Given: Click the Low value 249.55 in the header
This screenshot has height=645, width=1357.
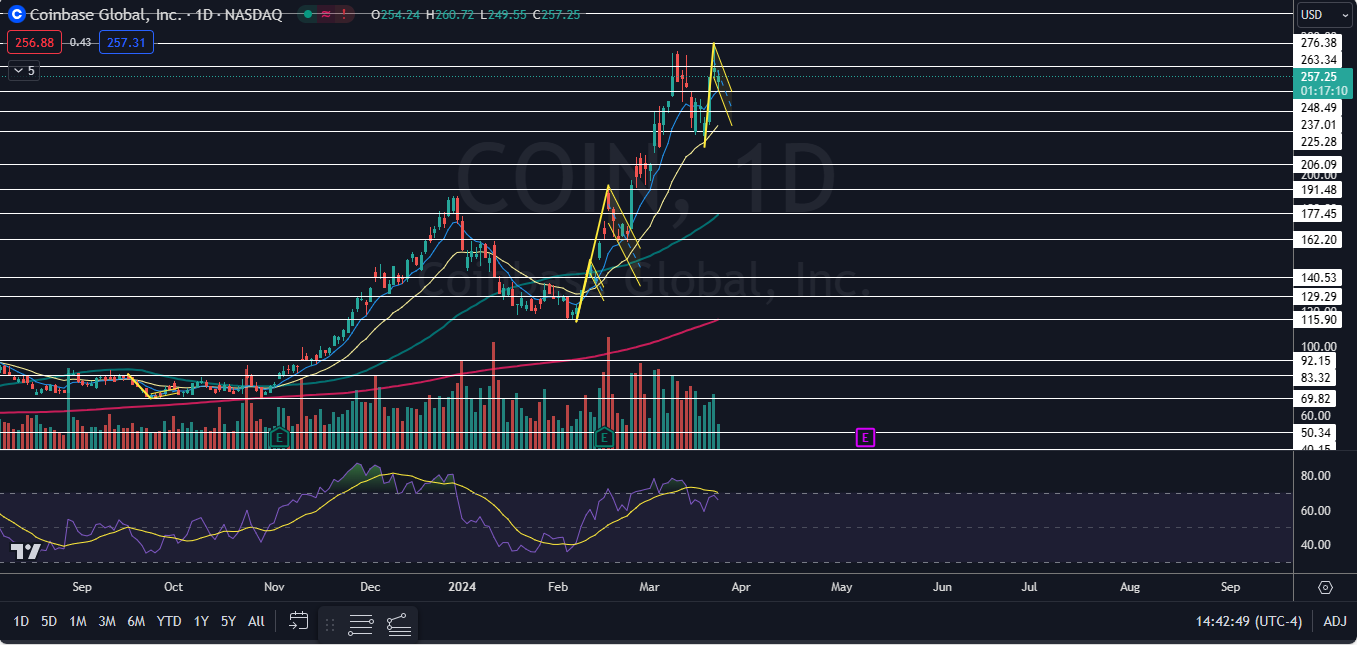Looking at the screenshot, I should [505, 15].
